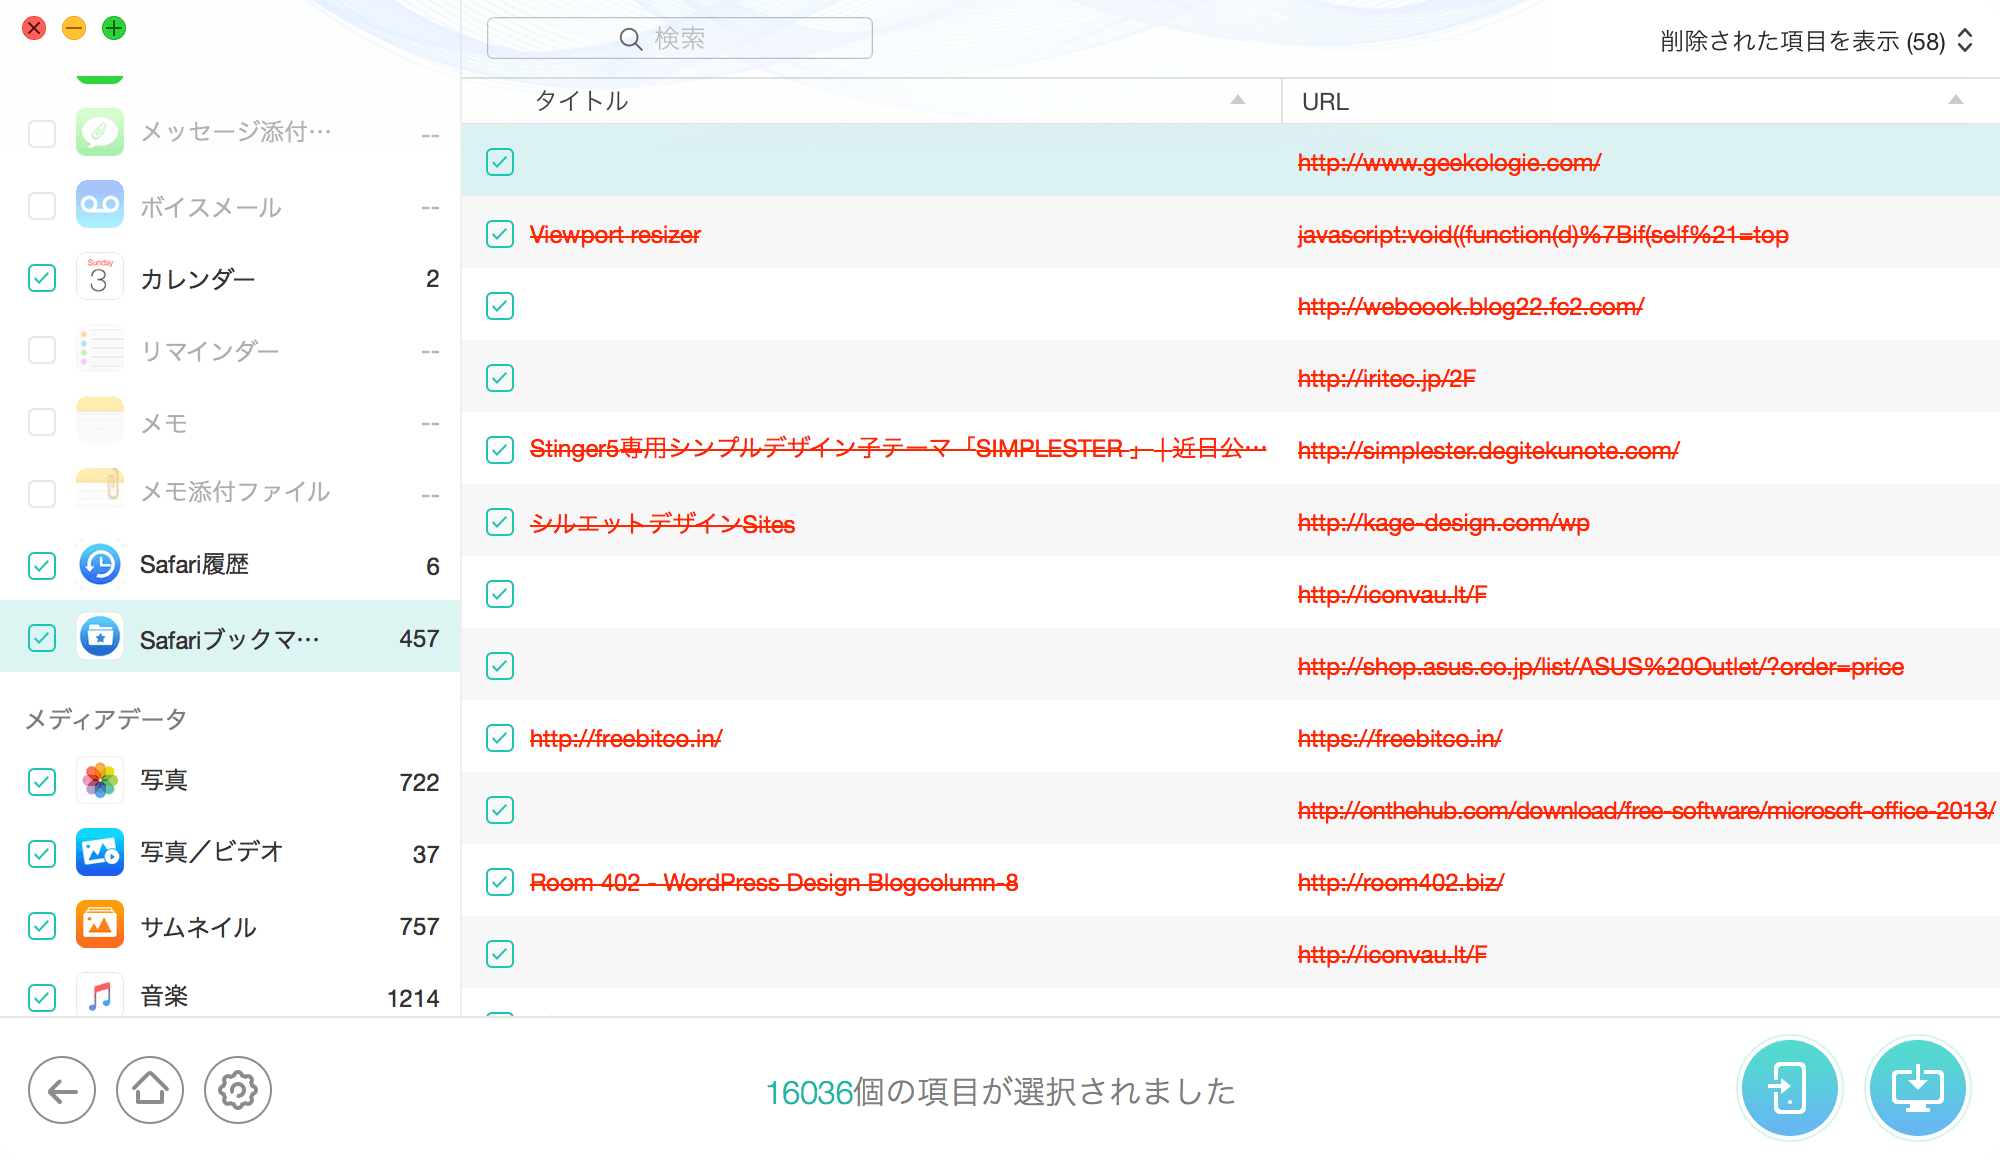Uncheck the サムネイル checkbox
This screenshot has height=1160, width=2000.
point(42,926)
